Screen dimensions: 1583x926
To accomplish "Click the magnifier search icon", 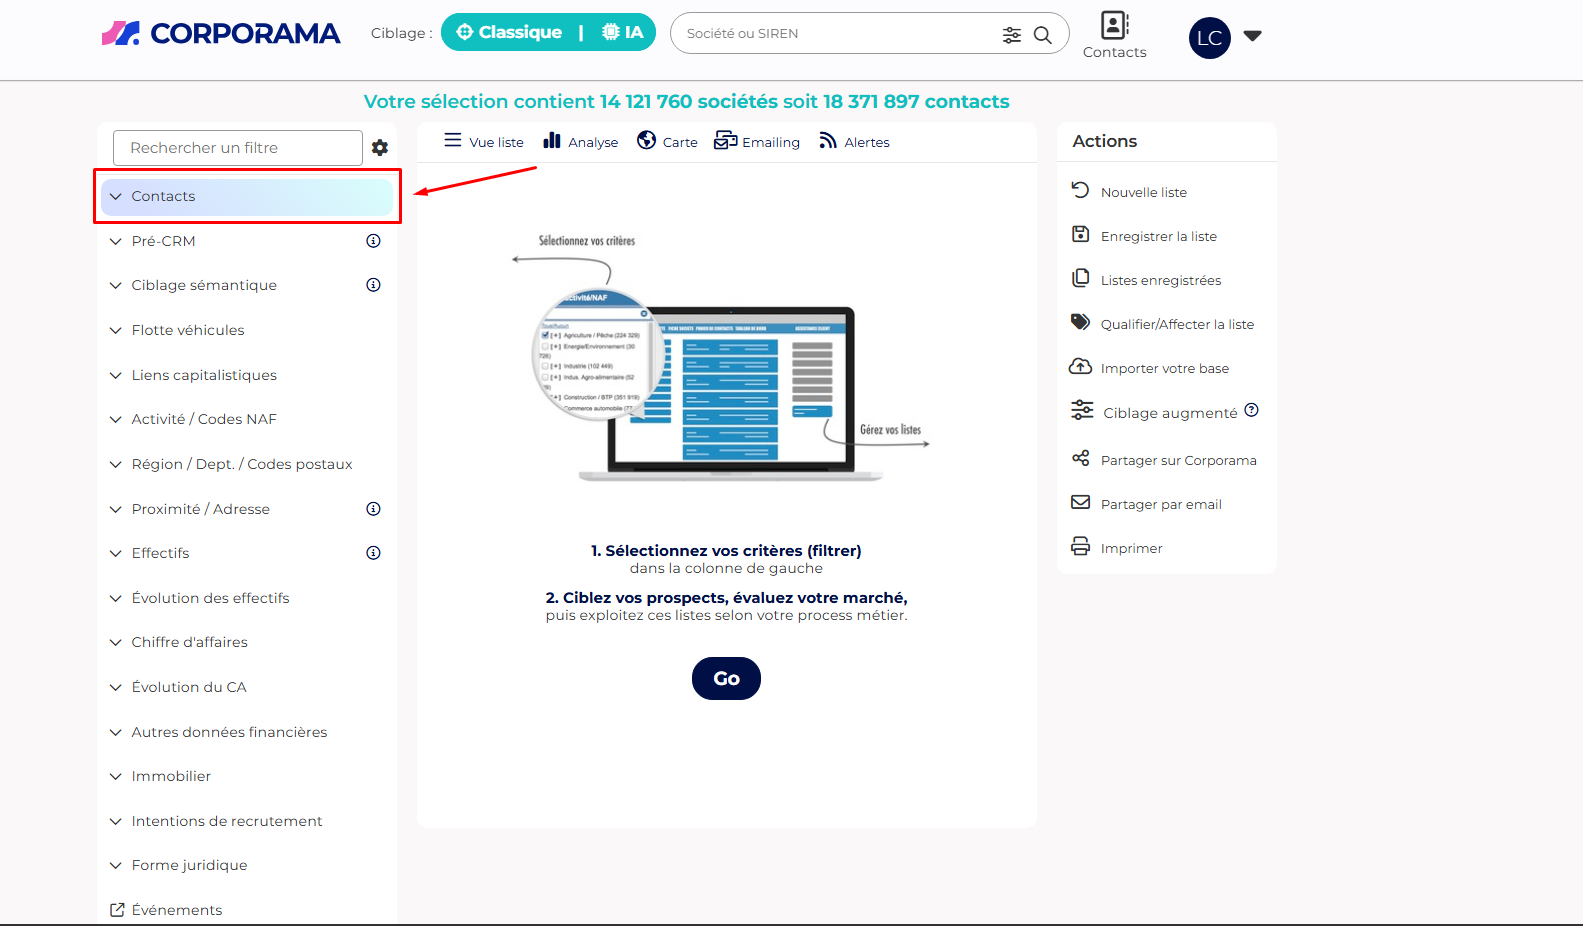I will (x=1042, y=35).
